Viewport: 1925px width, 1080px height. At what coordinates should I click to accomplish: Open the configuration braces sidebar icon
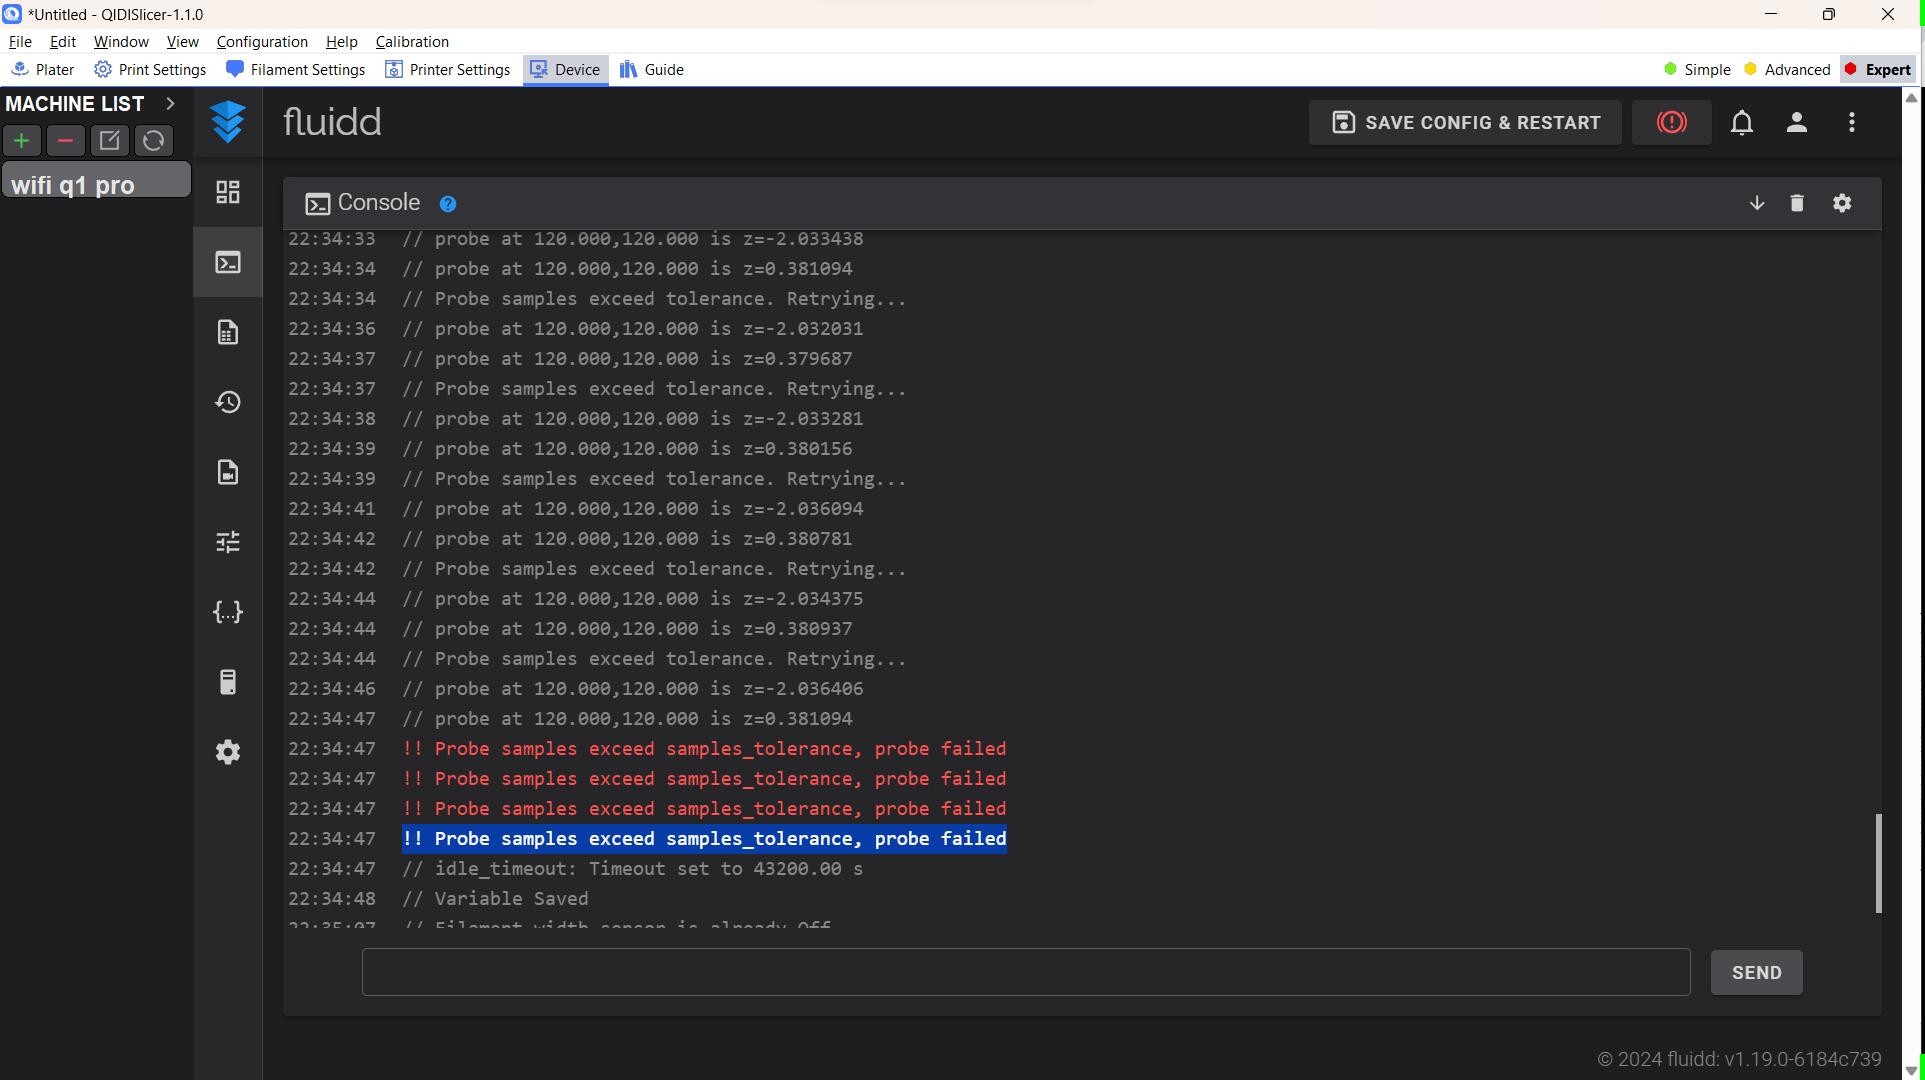[228, 612]
